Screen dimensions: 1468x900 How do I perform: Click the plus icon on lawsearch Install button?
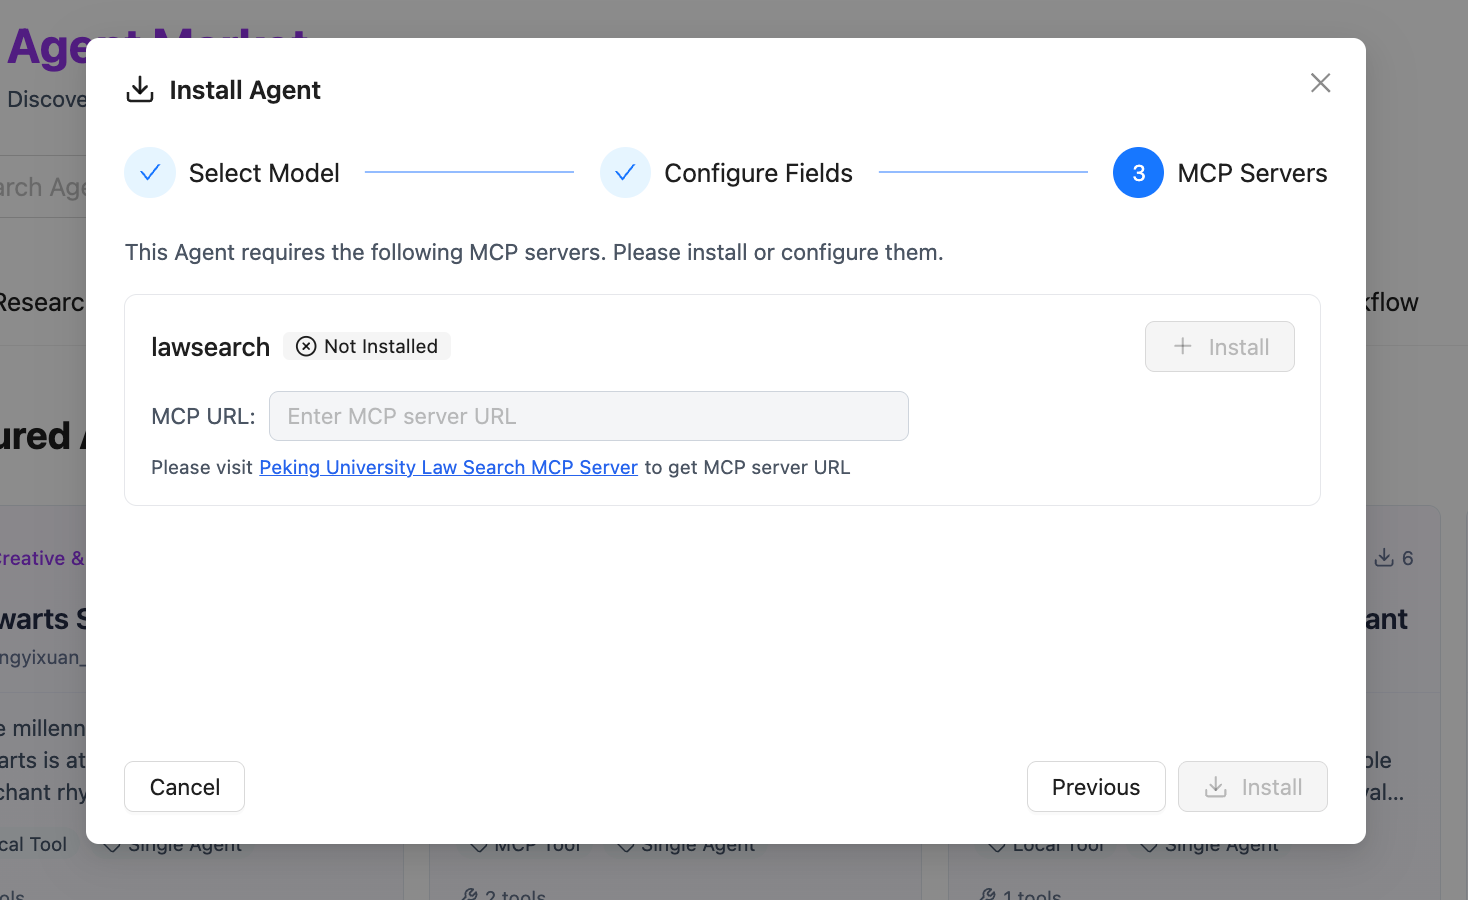1182,346
